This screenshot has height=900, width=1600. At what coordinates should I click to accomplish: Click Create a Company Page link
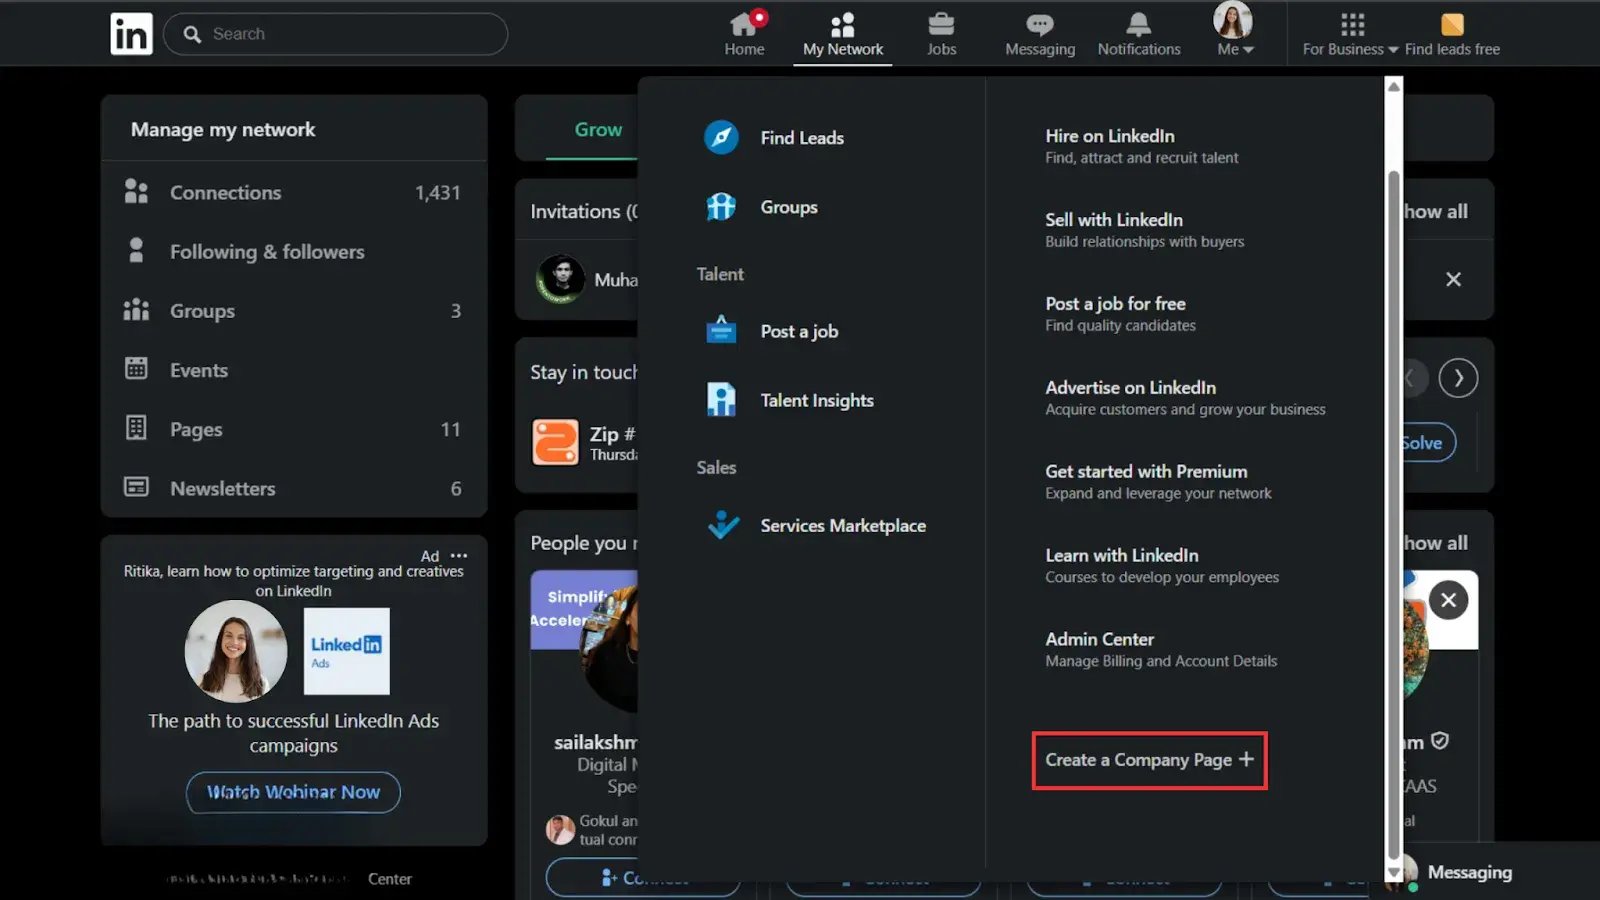tap(1149, 760)
